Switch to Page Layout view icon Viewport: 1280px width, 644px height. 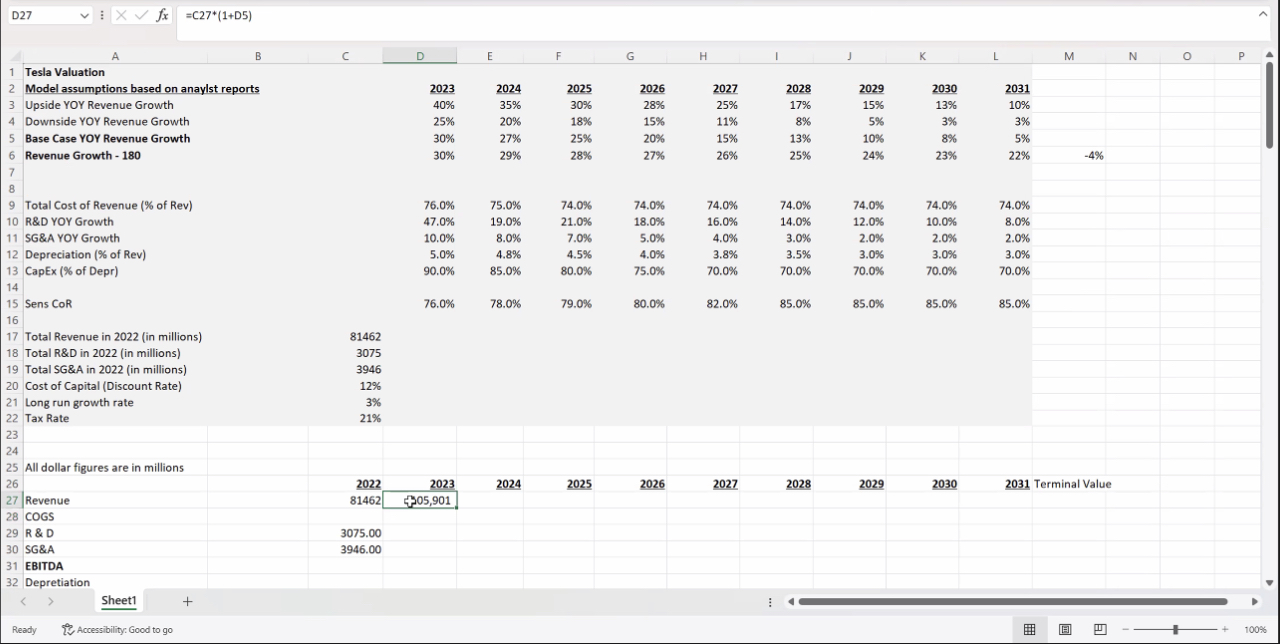(1064, 630)
